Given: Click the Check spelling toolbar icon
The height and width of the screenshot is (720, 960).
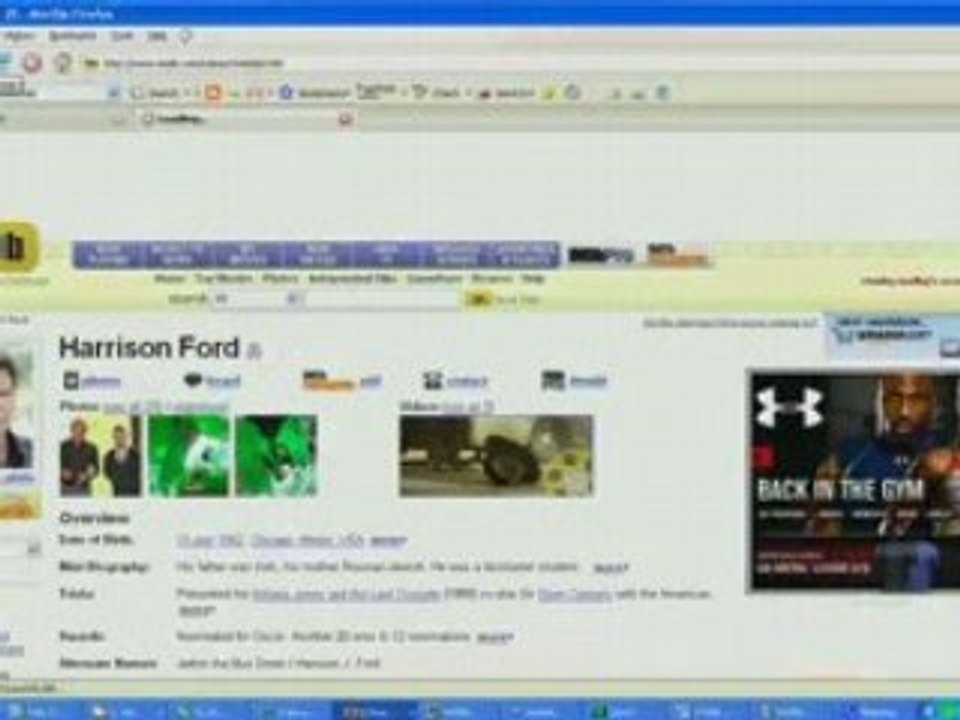Looking at the screenshot, I should coord(418,92).
